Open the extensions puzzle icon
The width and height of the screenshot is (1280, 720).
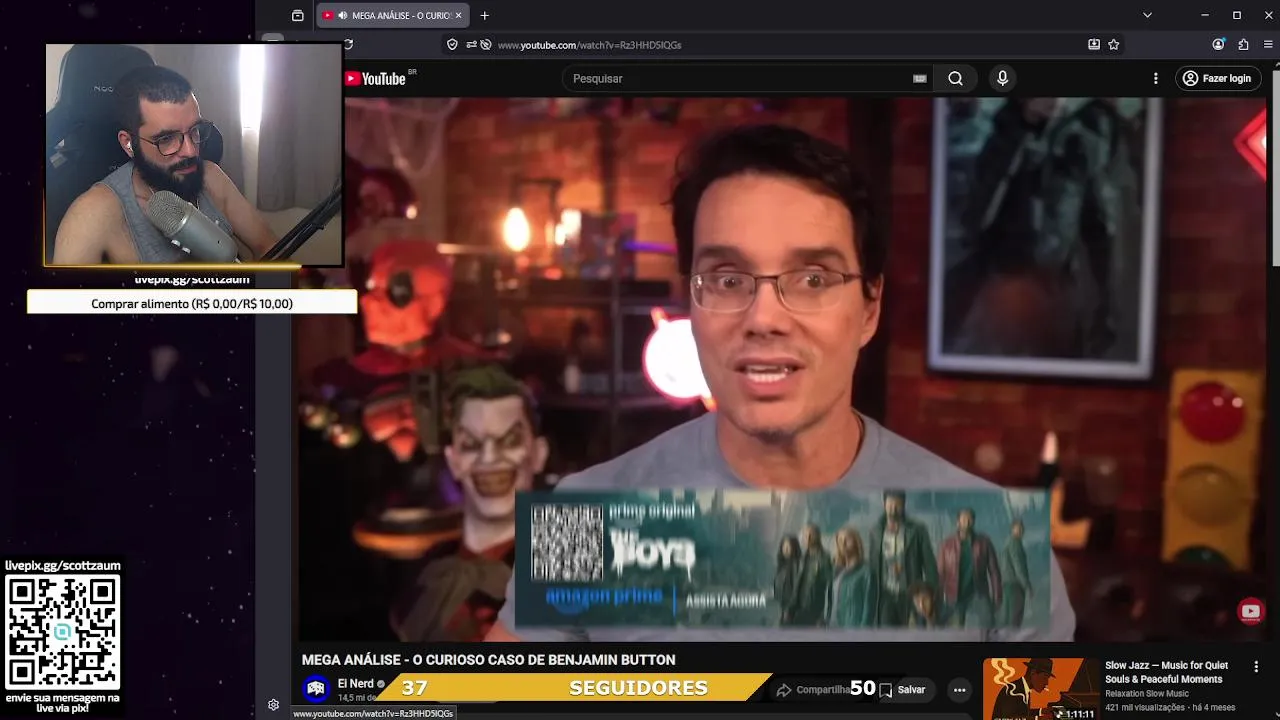1243,44
